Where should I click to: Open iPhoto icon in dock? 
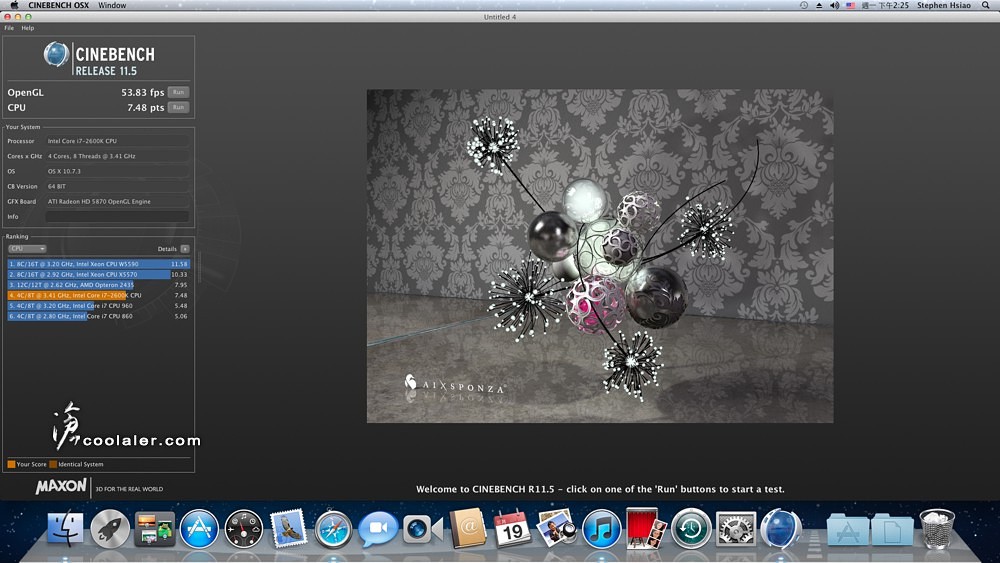click(557, 529)
